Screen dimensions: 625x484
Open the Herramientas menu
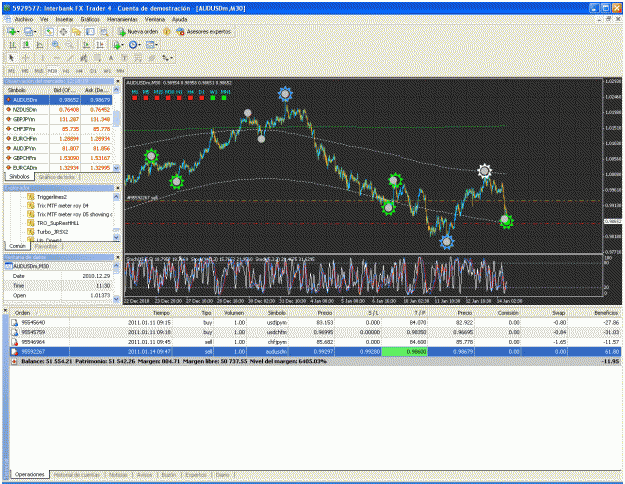122,19
